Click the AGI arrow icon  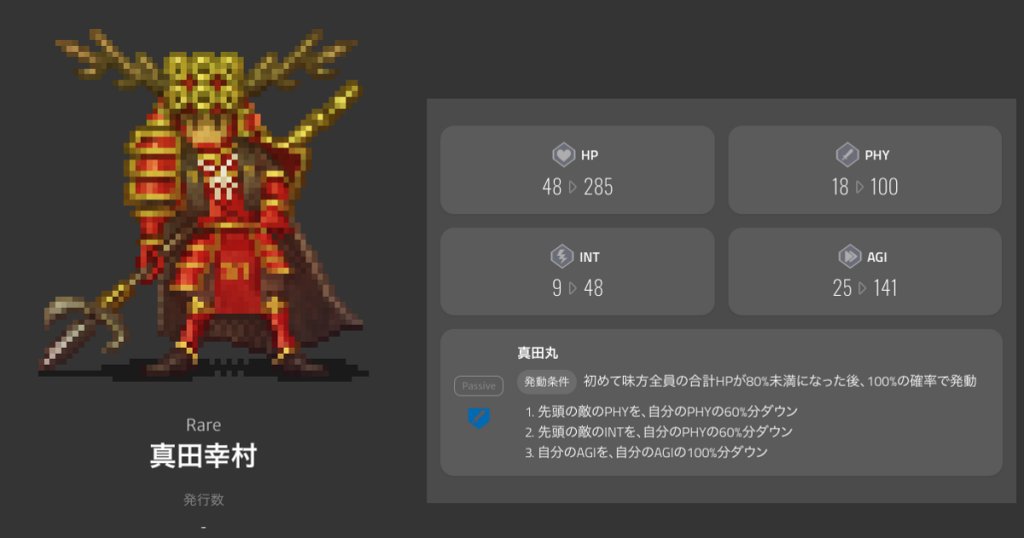click(850, 256)
